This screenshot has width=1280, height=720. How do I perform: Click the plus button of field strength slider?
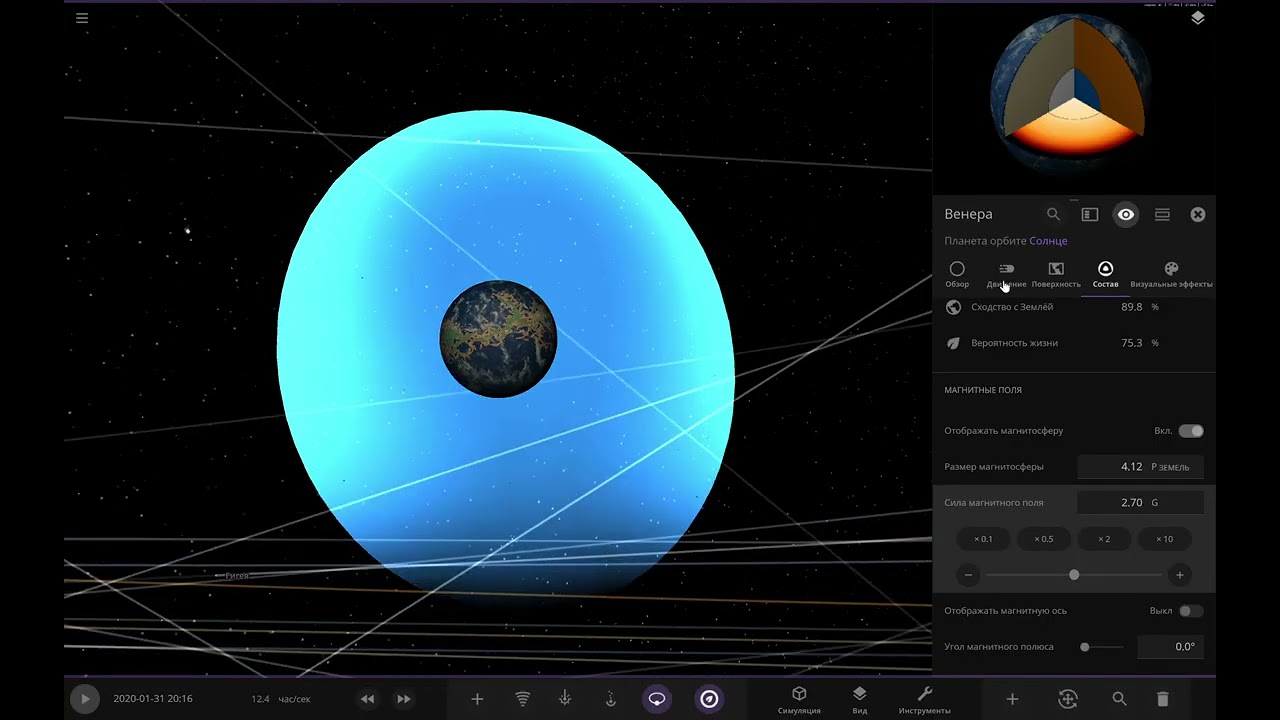(1180, 575)
